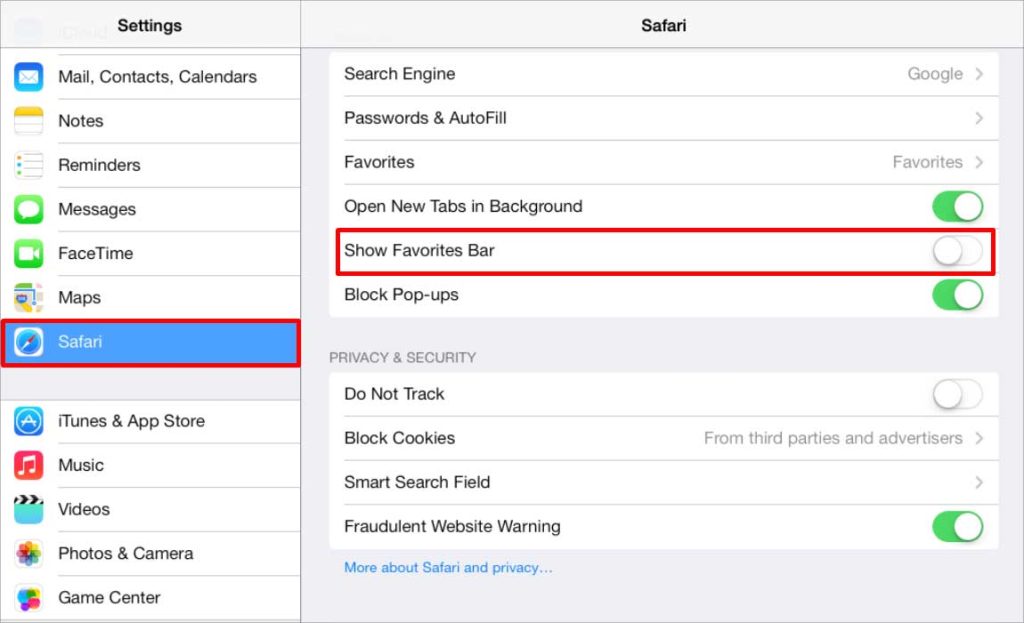Open Videos settings row
Screen dimensions: 1024x623
(150, 509)
